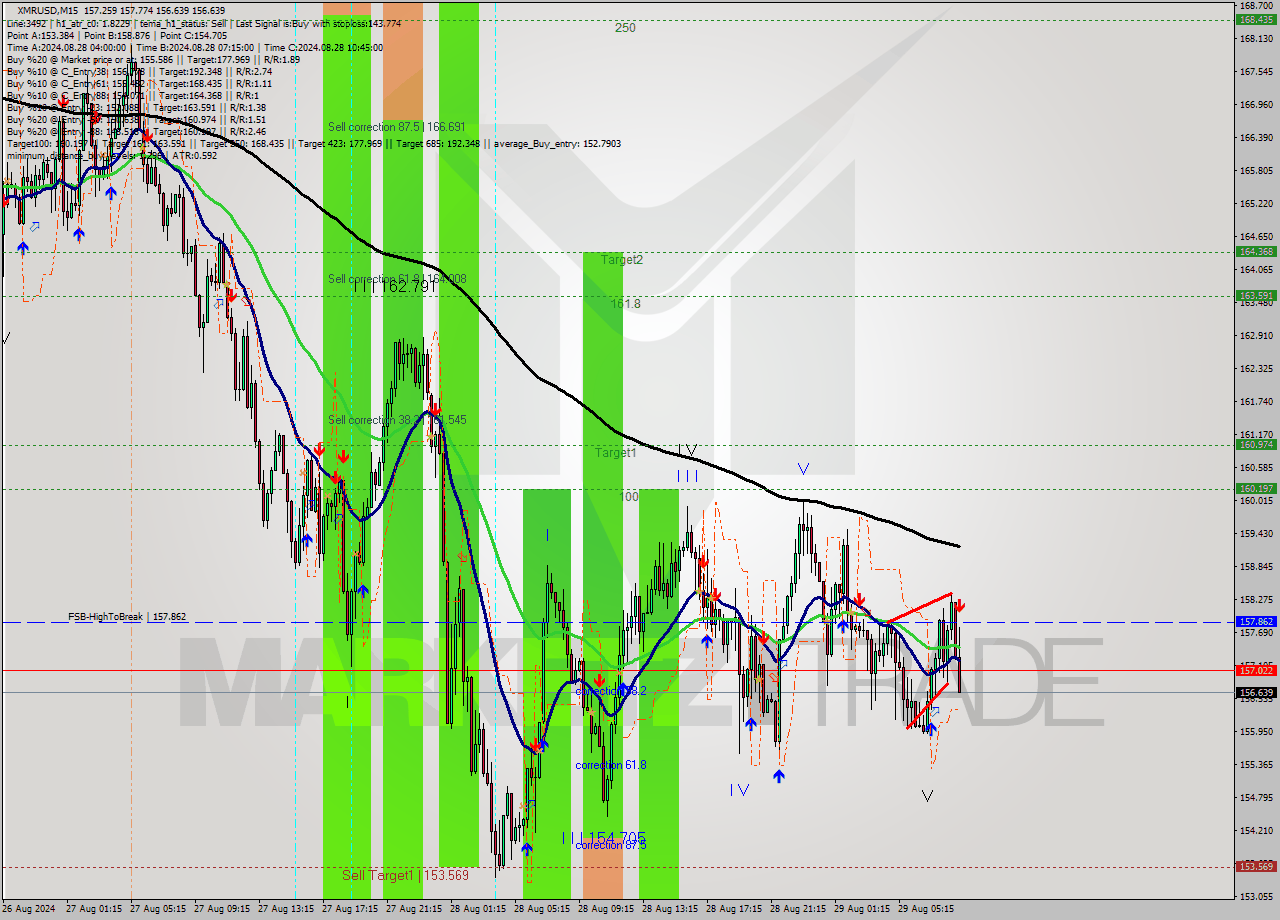Click the 162.325 price axis value
The width and height of the screenshot is (1280, 920).
[1256, 368]
